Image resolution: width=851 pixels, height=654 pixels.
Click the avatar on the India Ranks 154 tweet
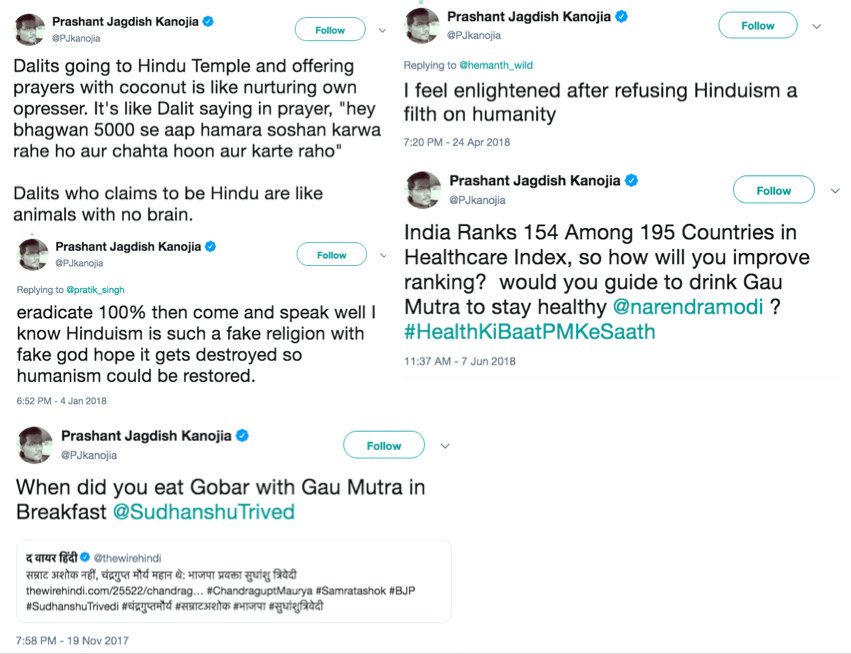[x=422, y=189]
